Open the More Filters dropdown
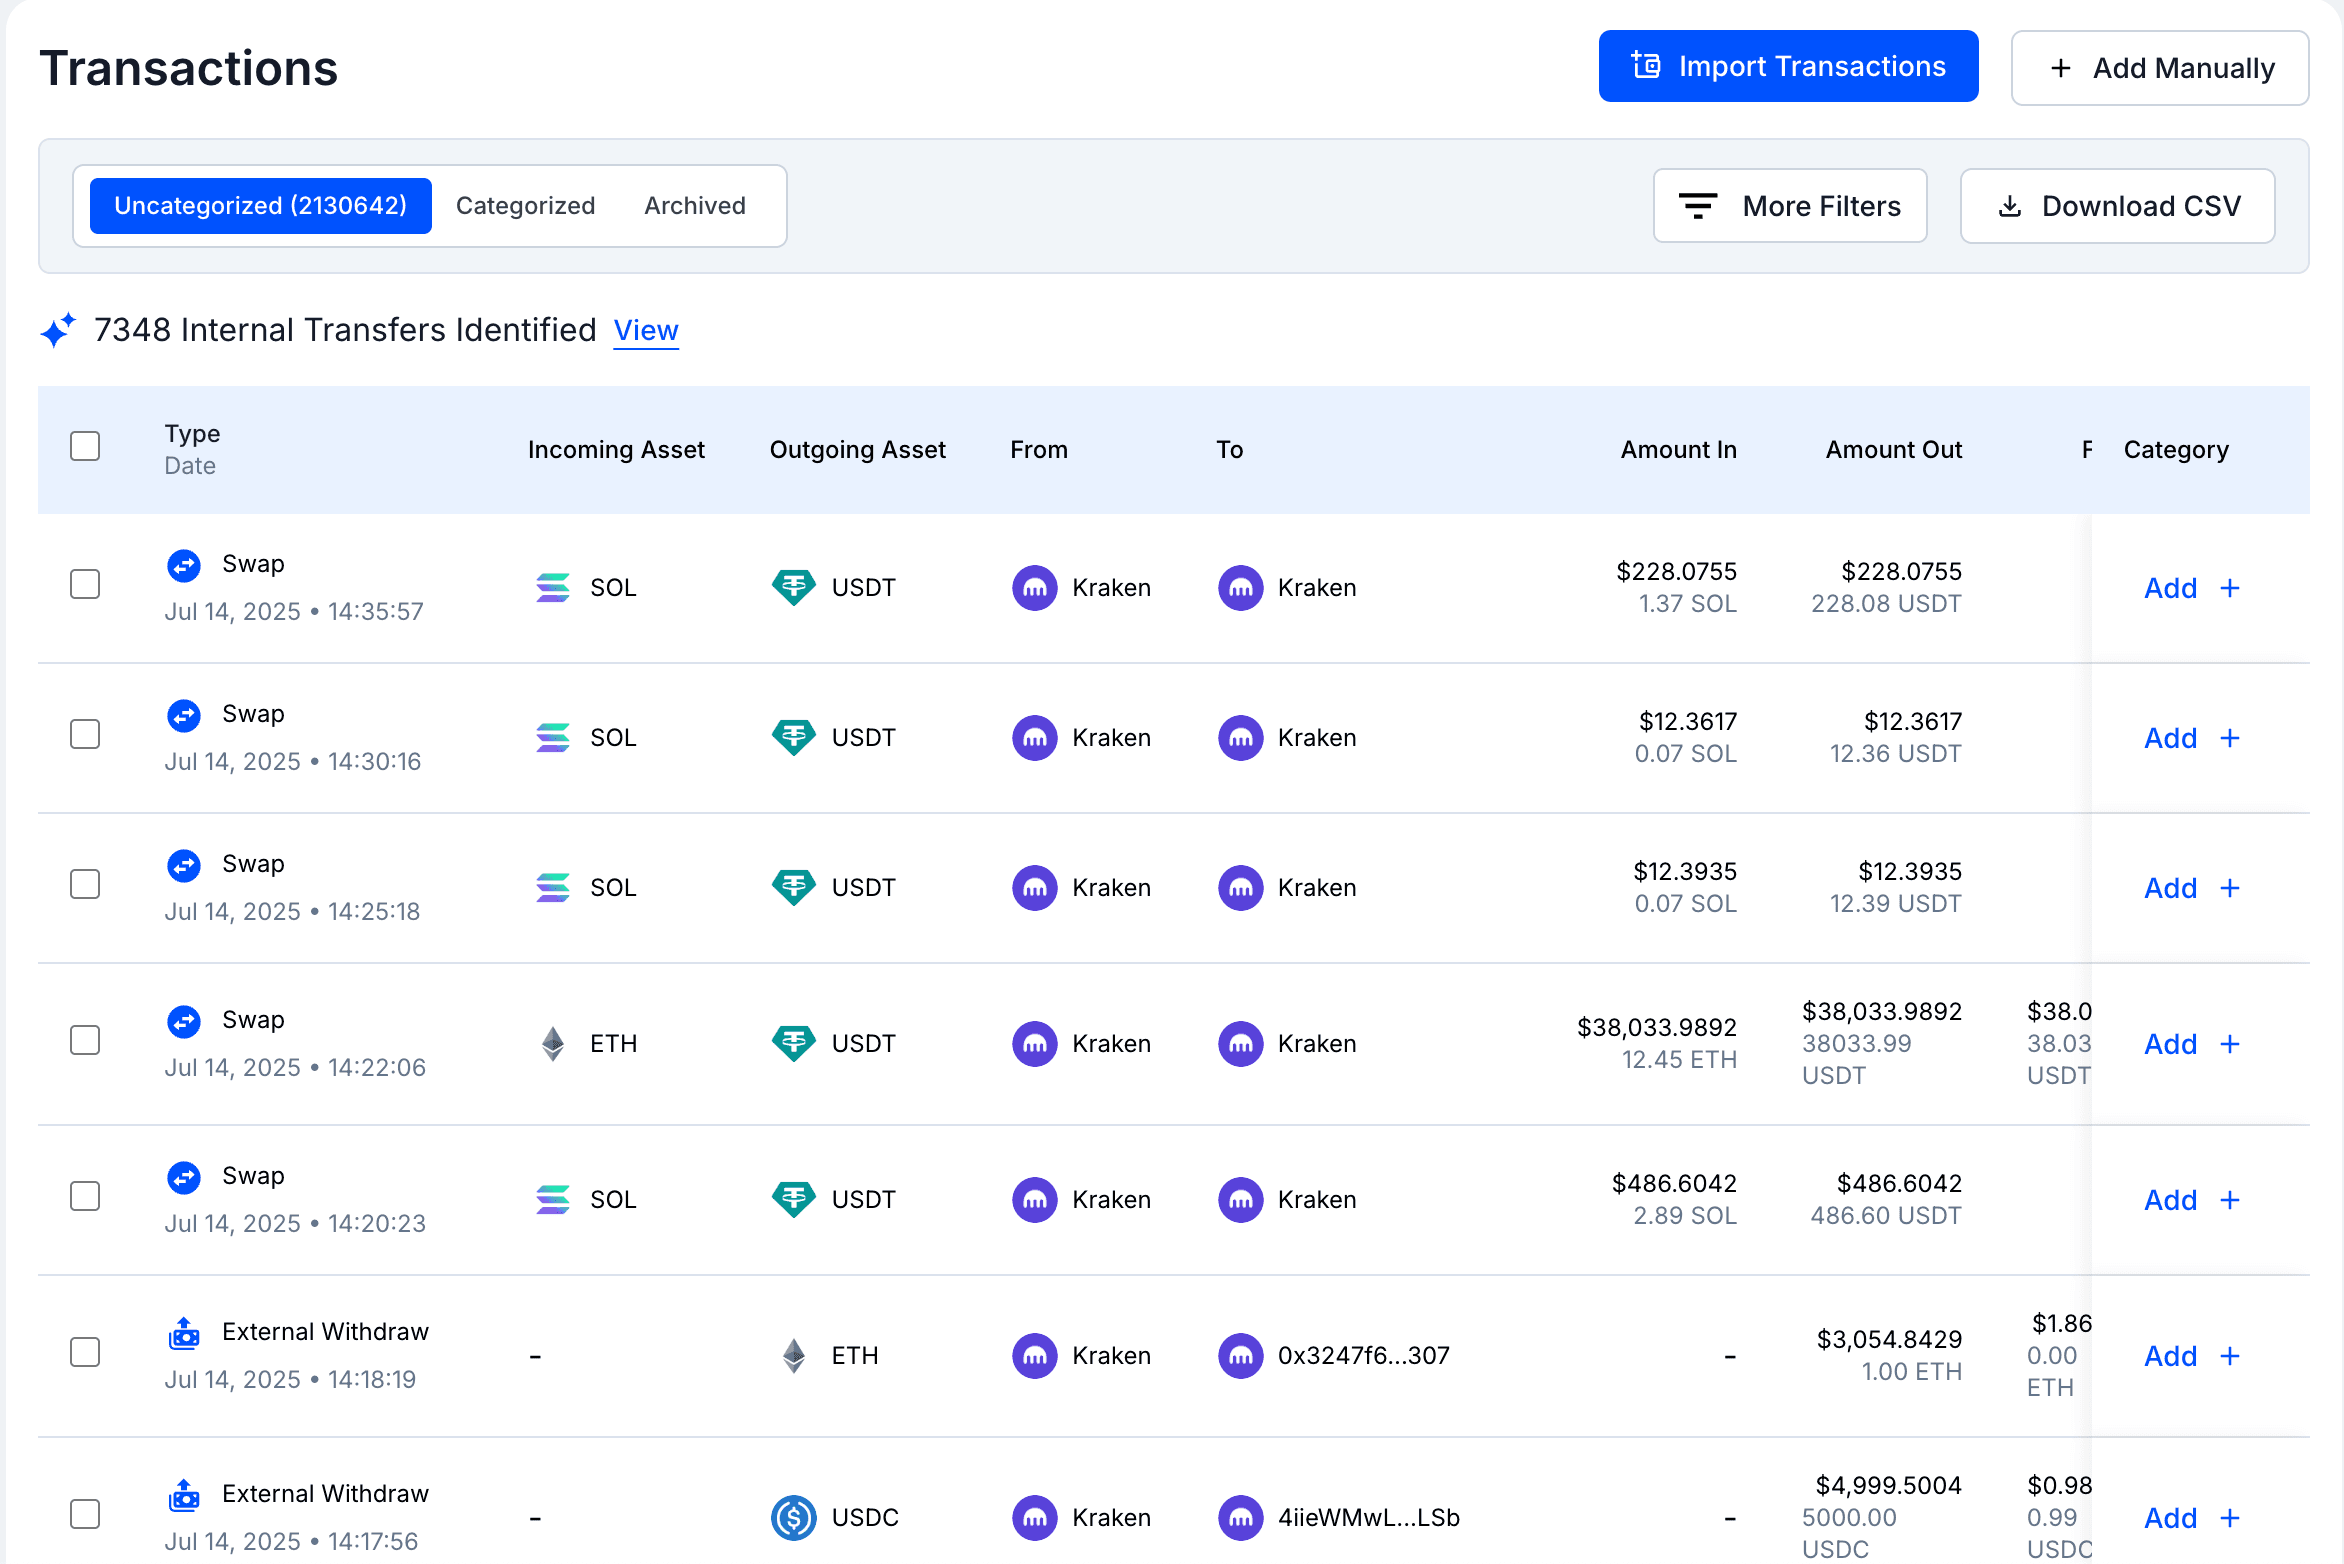The height and width of the screenshot is (1564, 2344). click(x=1790, y=206)
